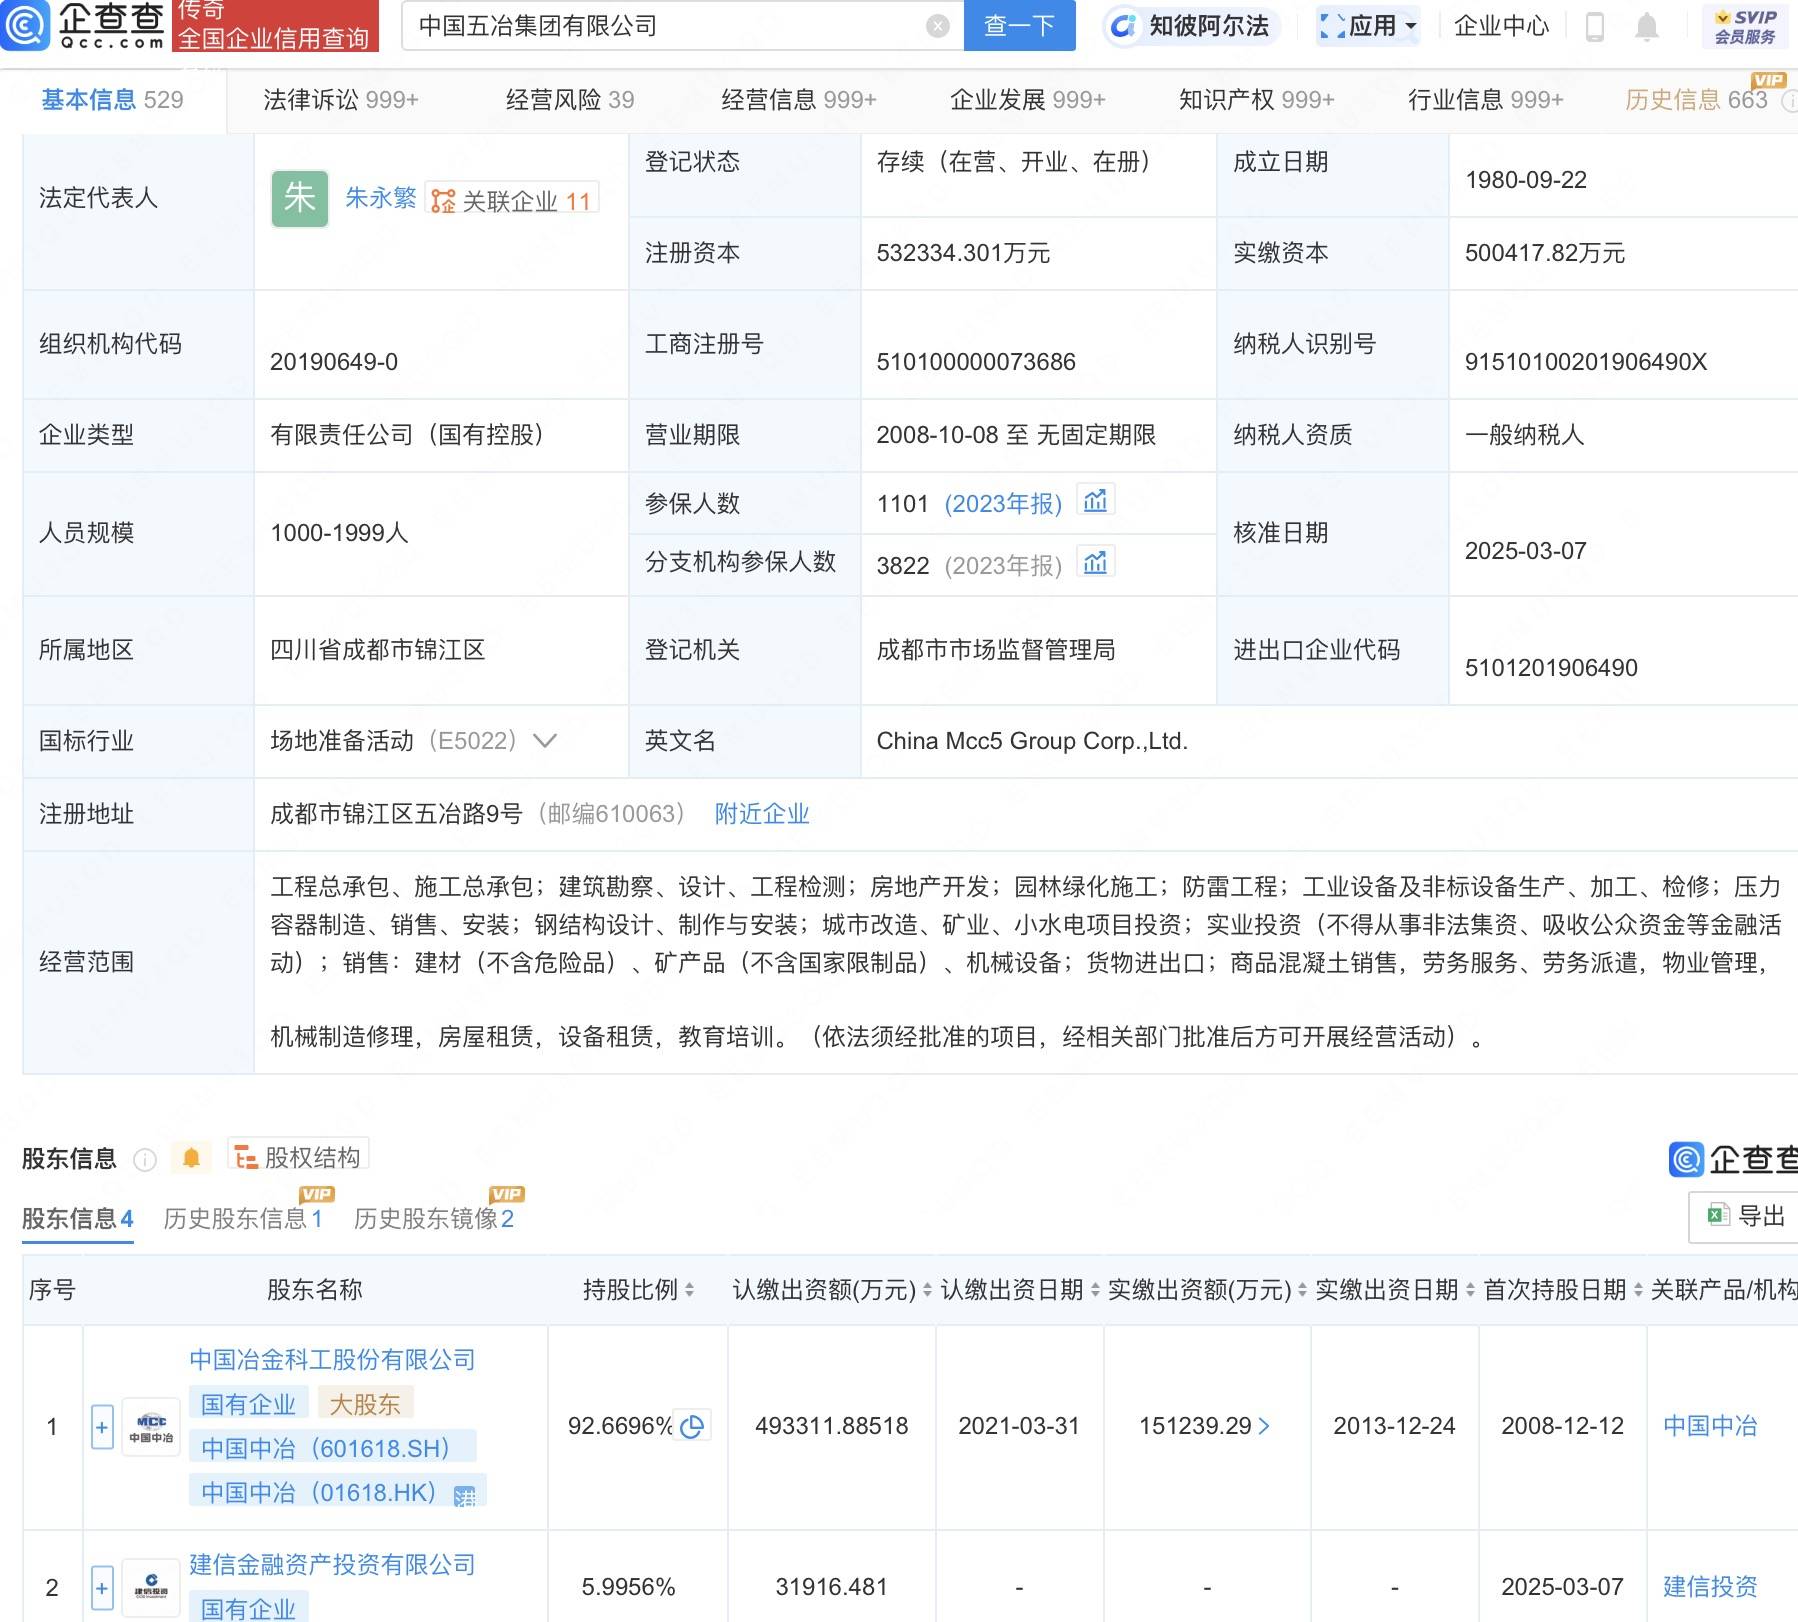Viewport: 1798px width, 1622px height.
Task: Click the 建信投资 logo thumbnail
Action: pos(151,1587)
